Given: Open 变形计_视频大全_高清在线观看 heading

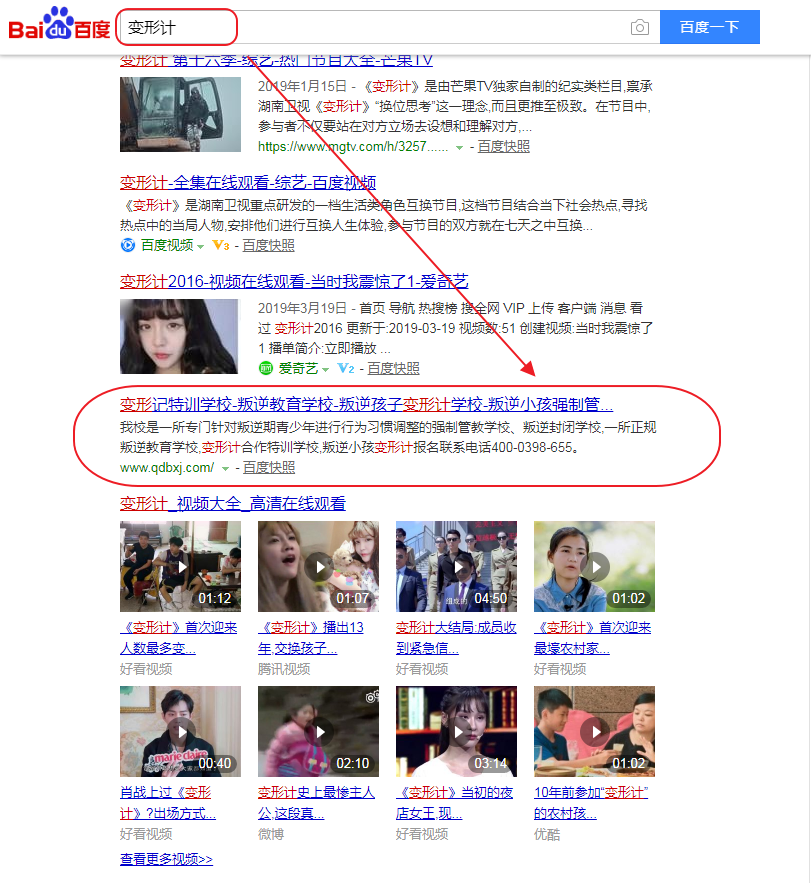Looking at the screenshot, I should point(233,503).
